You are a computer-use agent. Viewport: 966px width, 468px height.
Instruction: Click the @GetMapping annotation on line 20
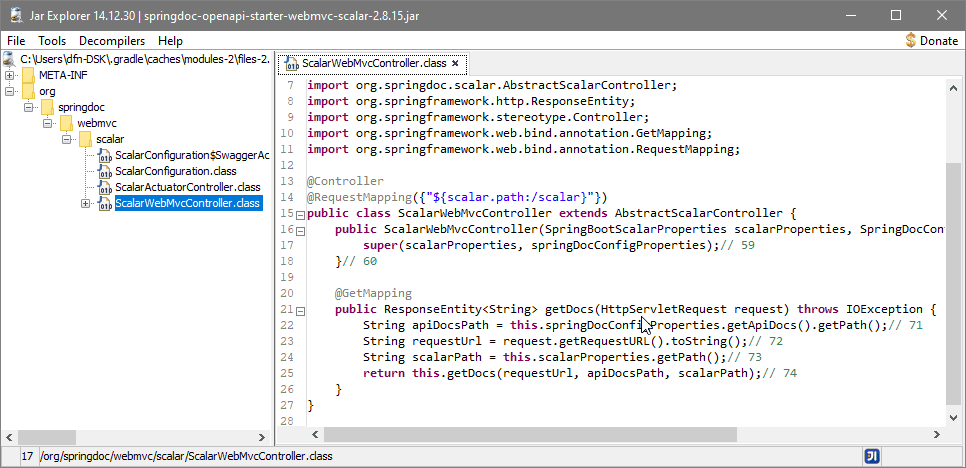point(373,293)
